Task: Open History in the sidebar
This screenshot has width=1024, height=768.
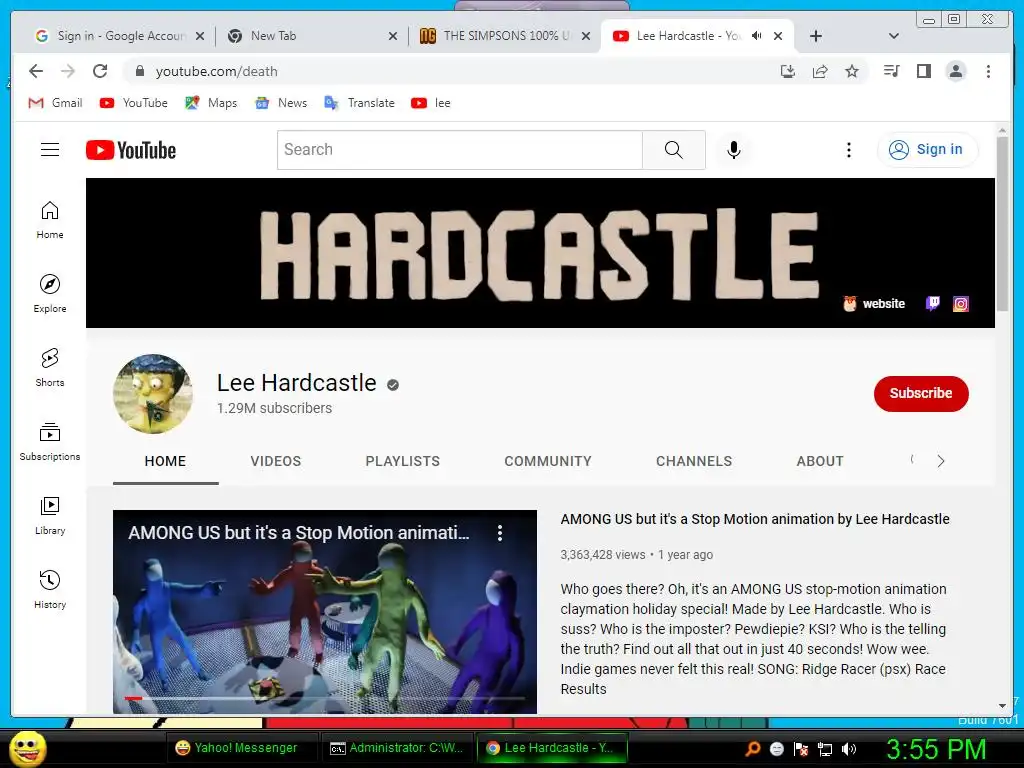Action: tap(50, 590)
